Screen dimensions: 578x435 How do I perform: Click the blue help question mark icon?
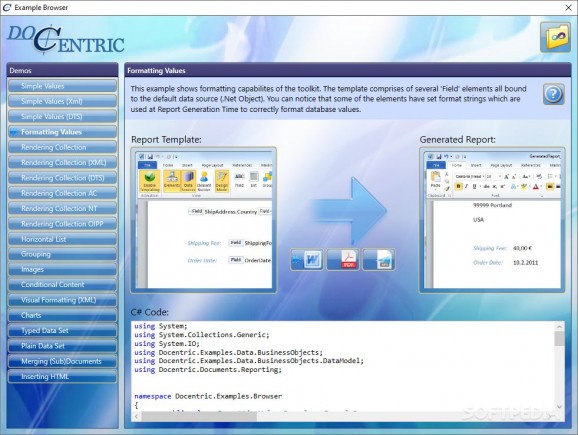point(553,94)
